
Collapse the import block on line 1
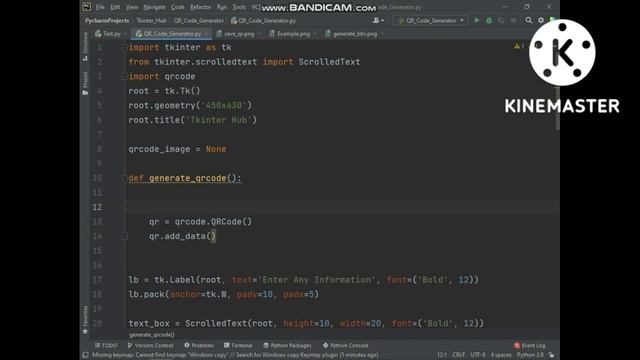pyautogui.click(x=124, y=48)
